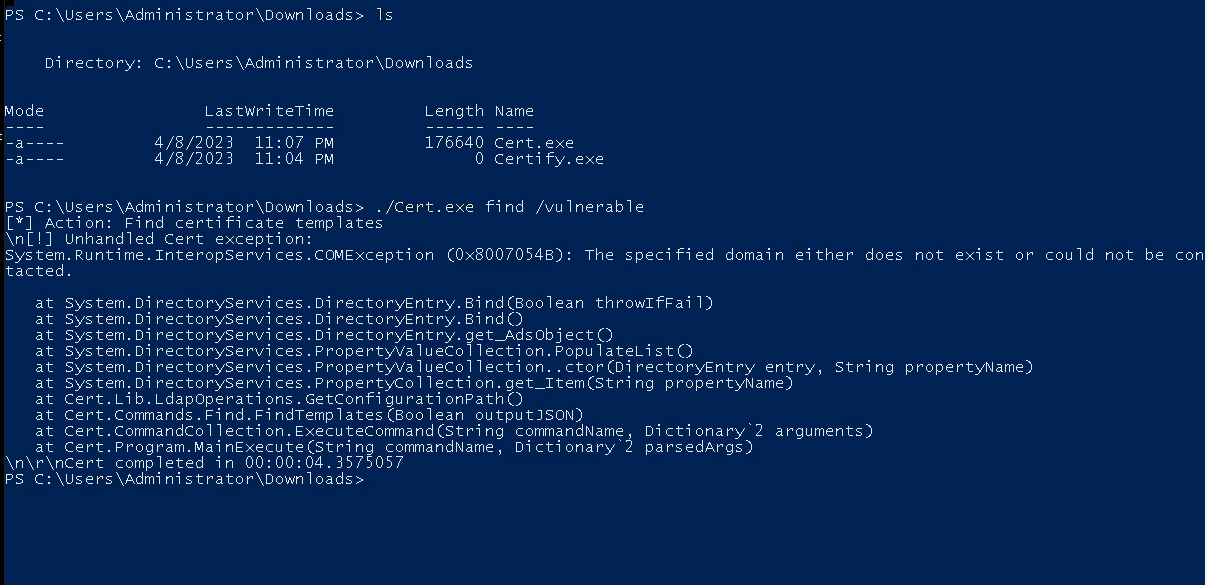
Task: Click the Directory path line
Action: tap(259, 63)
